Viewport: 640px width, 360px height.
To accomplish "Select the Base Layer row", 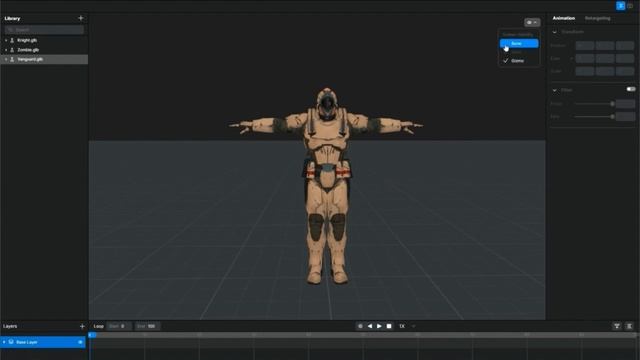I will pyautogui.click(x=43, y=342).
